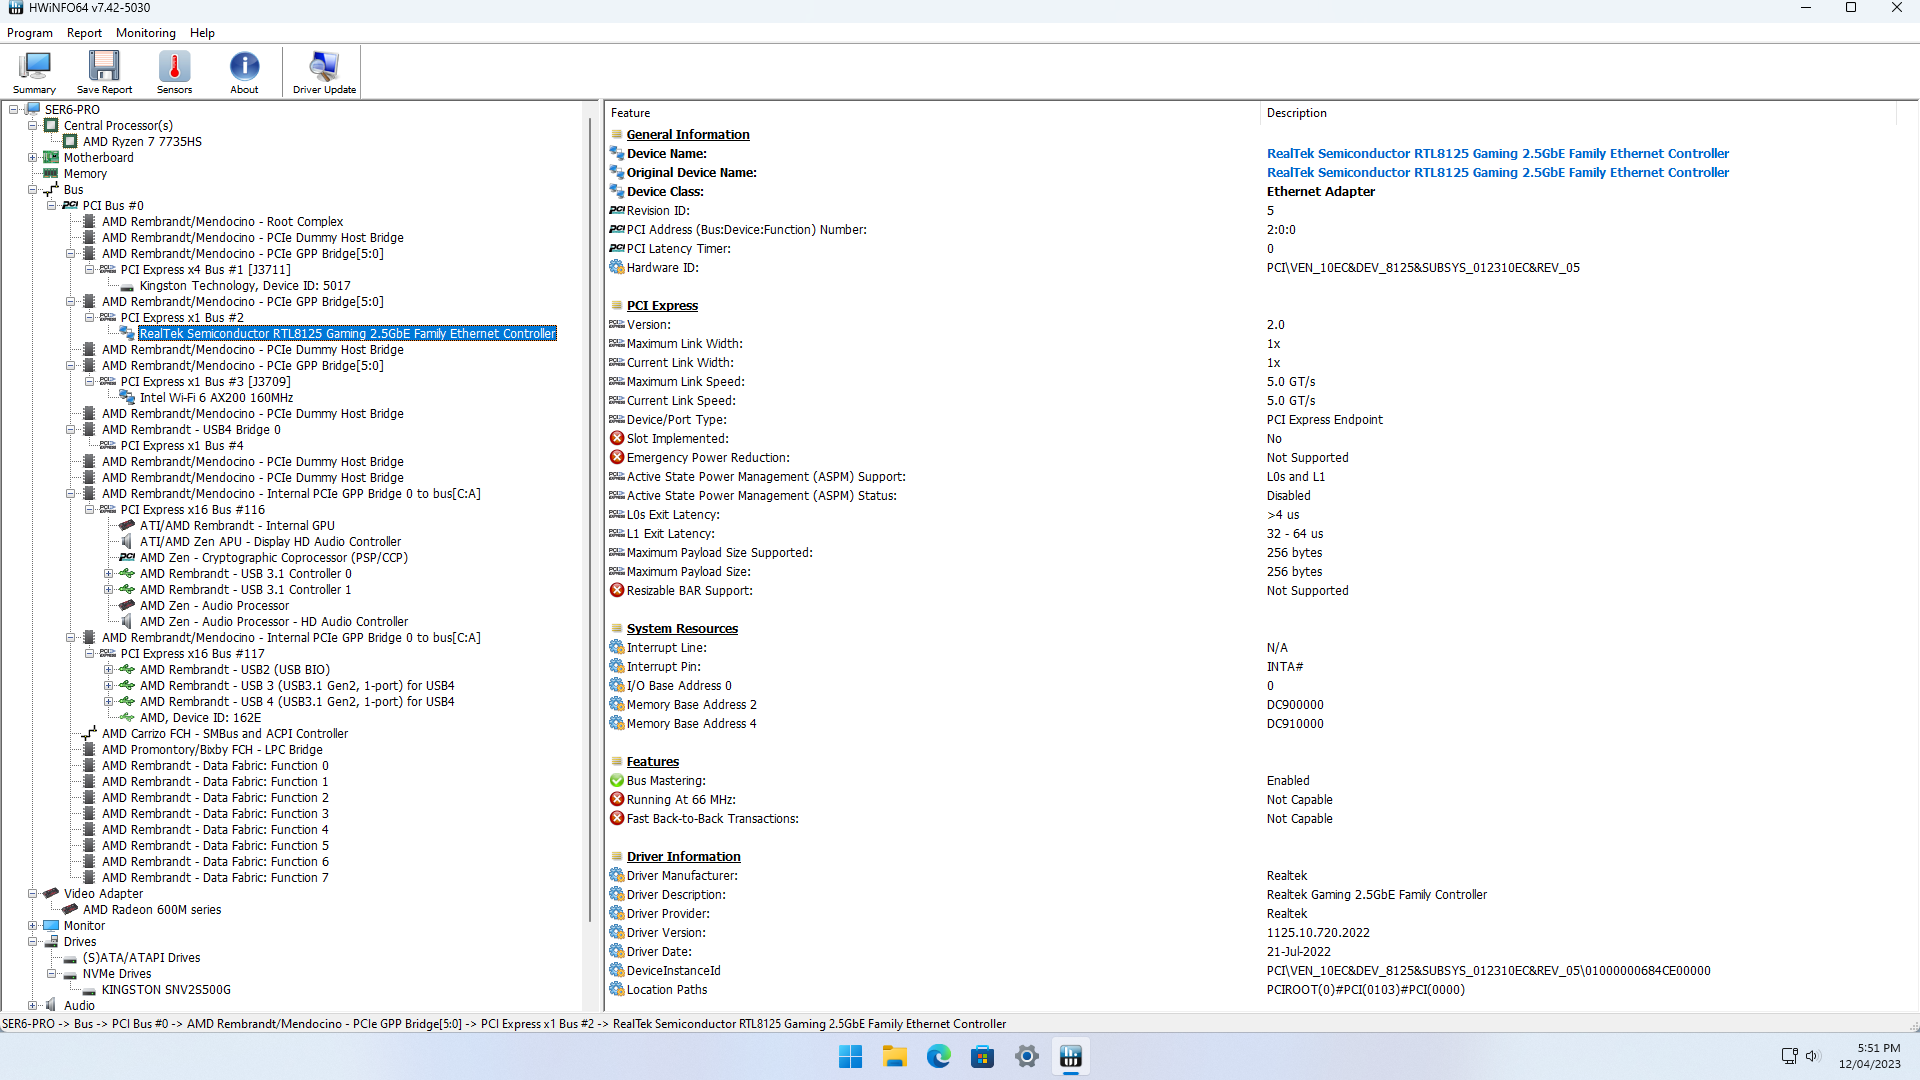Expand AMD Rembrandt USB2 (USB BIO)

coord(108,669)
